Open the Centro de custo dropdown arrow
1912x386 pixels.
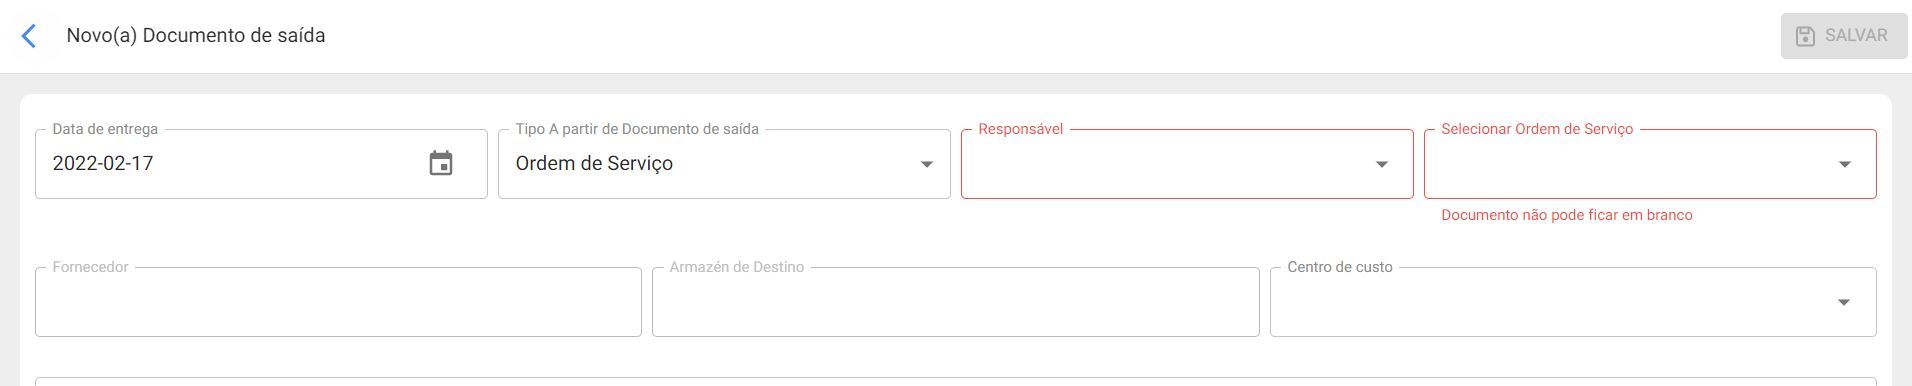point(1844,302)
